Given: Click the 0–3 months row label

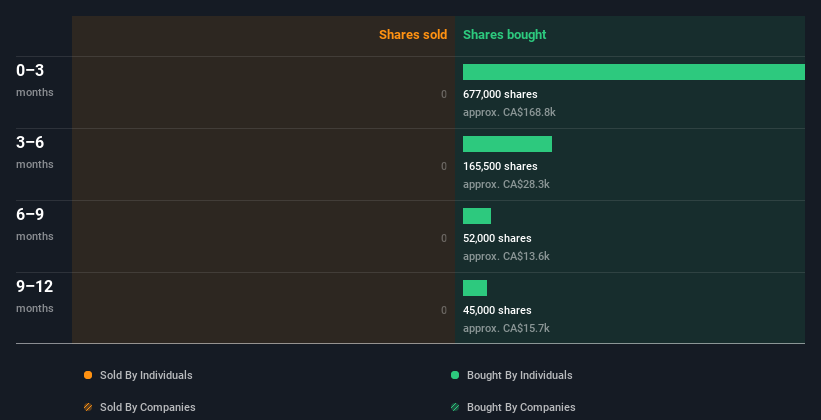Looking at the screenshot, I should click(35, 80).
